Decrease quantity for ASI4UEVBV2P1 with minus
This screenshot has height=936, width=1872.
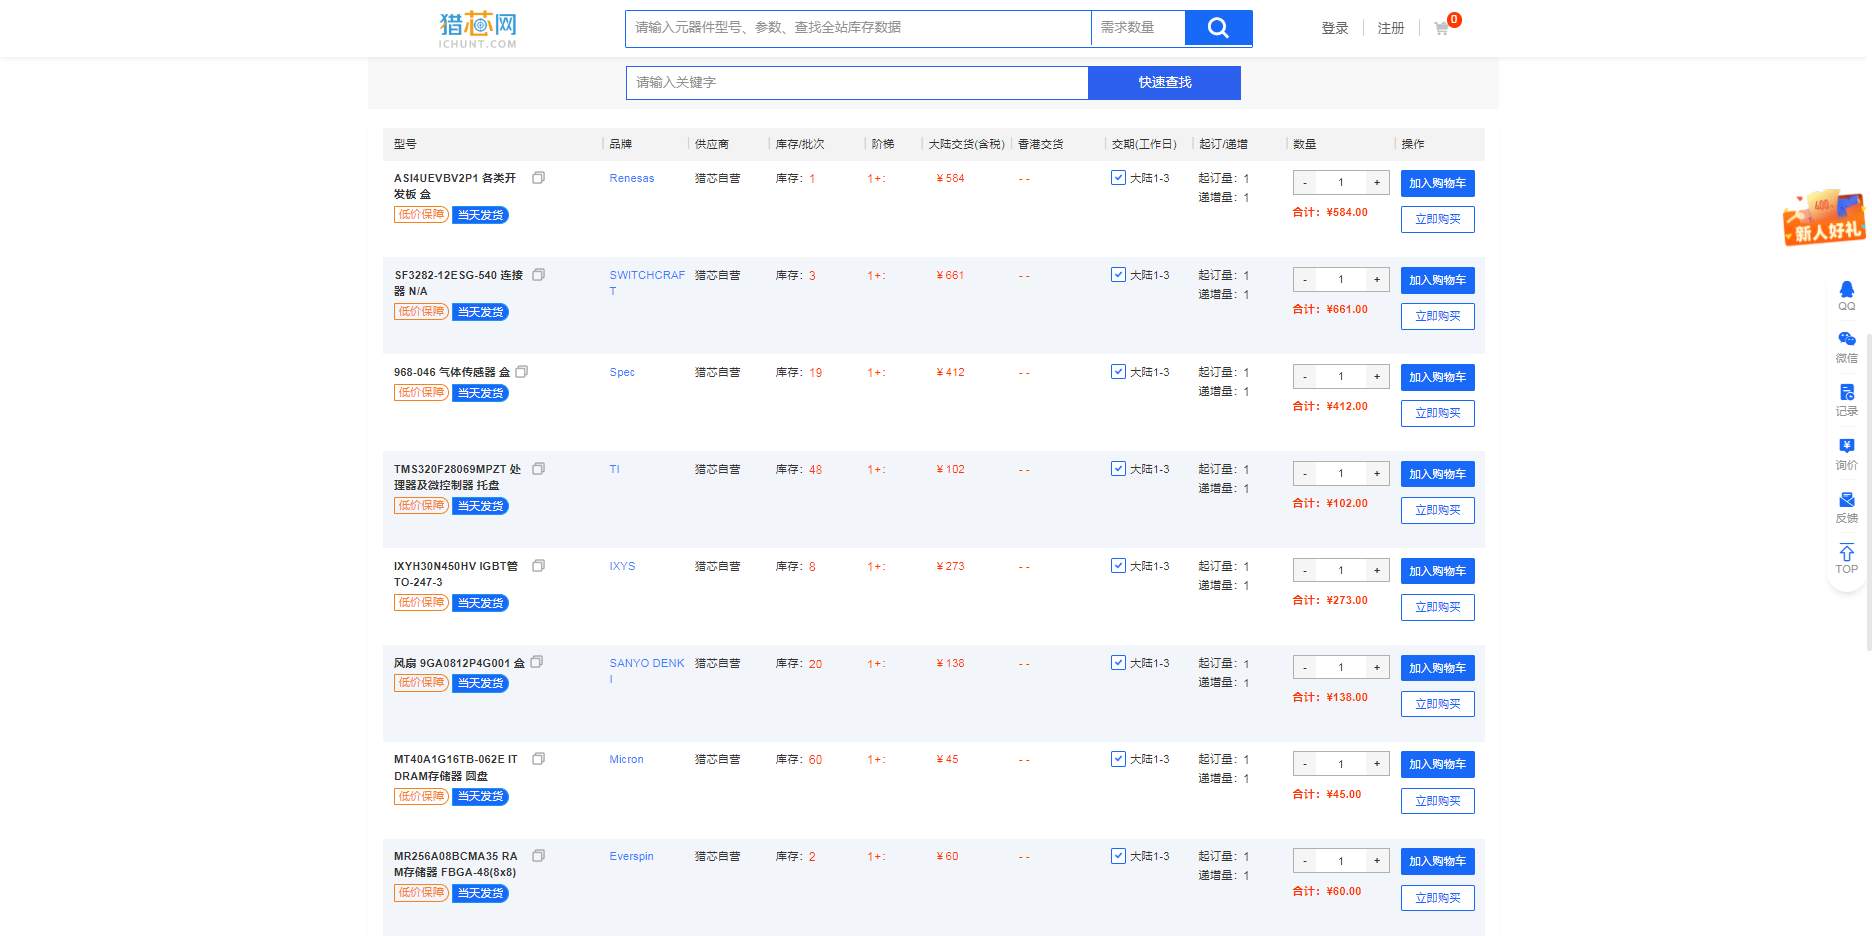(x=1305, y=183)
